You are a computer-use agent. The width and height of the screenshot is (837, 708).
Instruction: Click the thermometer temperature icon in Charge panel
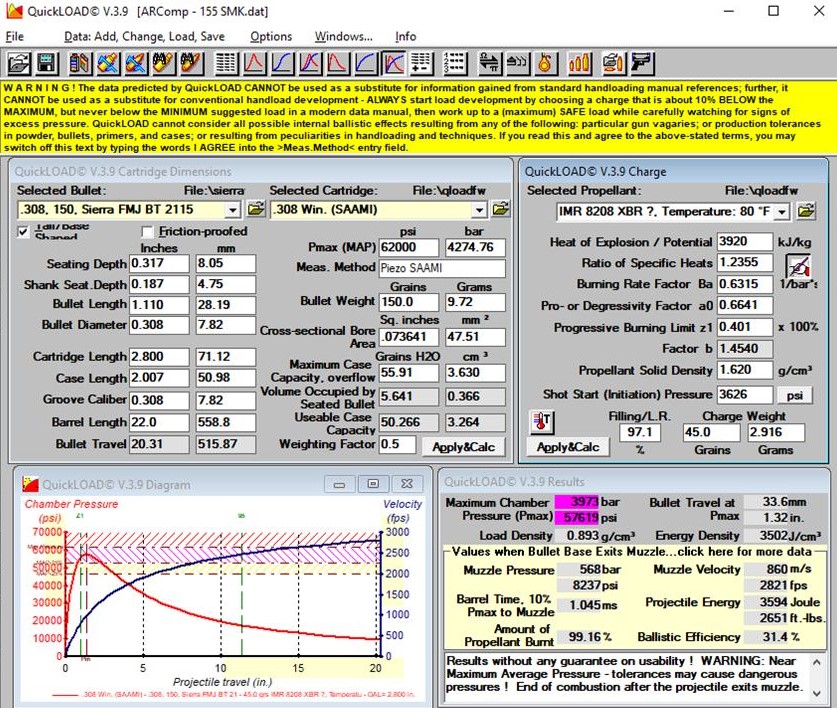point(541,422)
